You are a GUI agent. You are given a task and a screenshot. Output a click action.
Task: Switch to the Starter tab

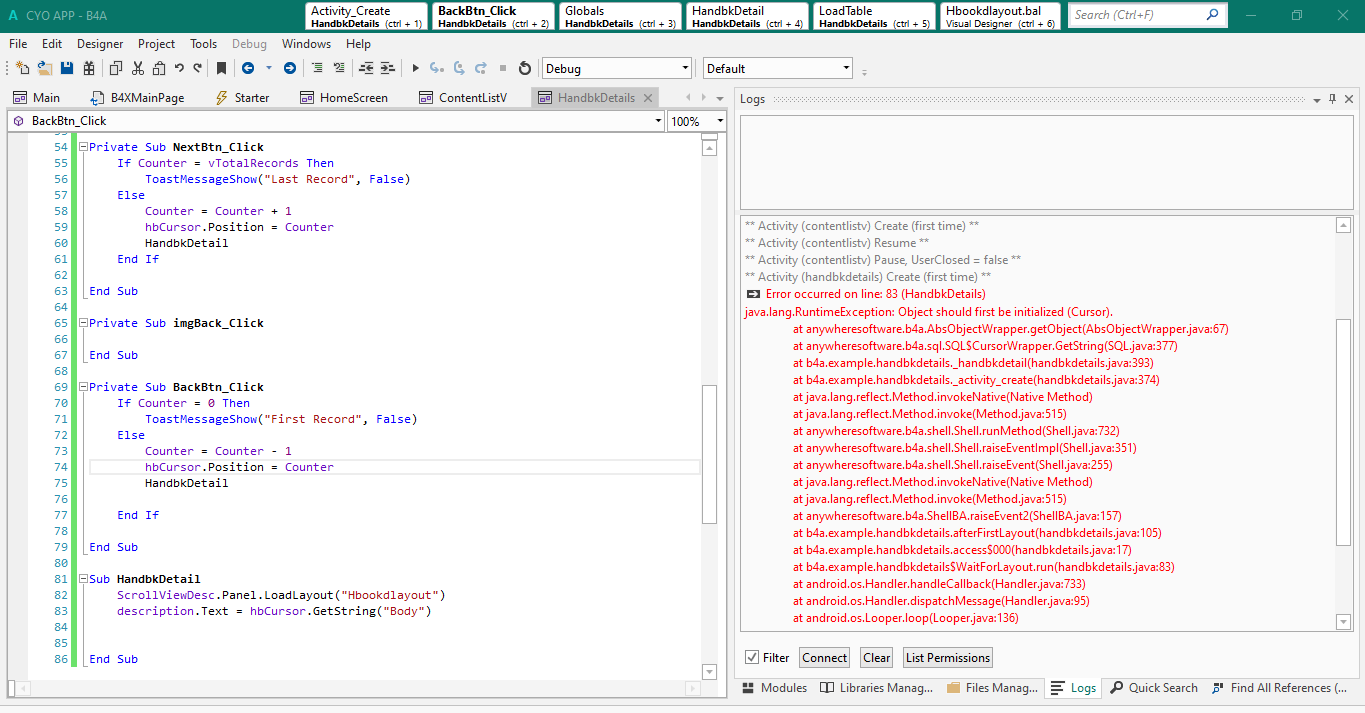[x=243, y=97]
